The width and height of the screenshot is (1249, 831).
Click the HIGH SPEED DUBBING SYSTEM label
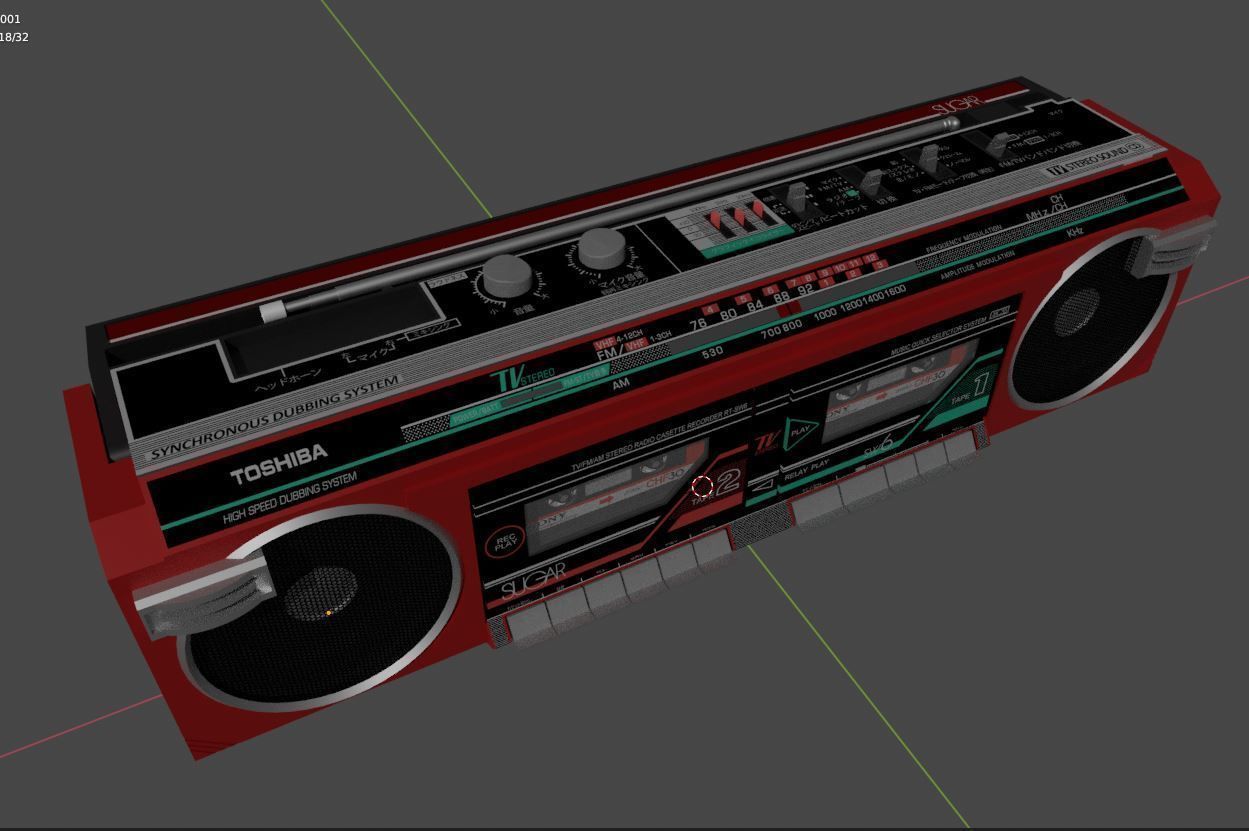290,498
